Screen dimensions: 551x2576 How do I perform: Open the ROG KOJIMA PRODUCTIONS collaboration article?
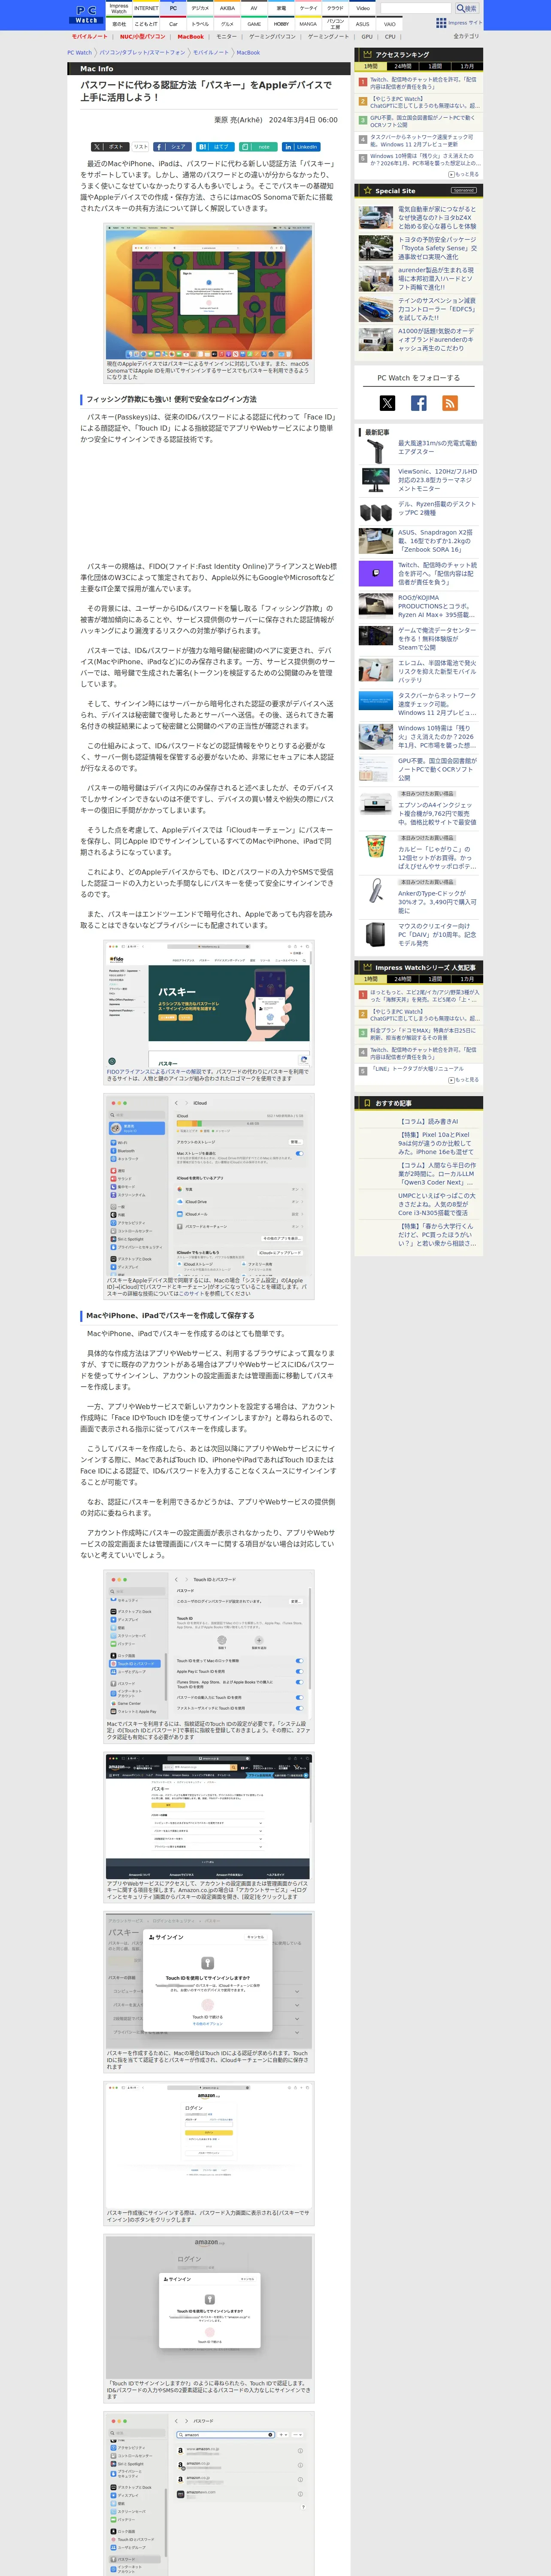click(437, 606)
